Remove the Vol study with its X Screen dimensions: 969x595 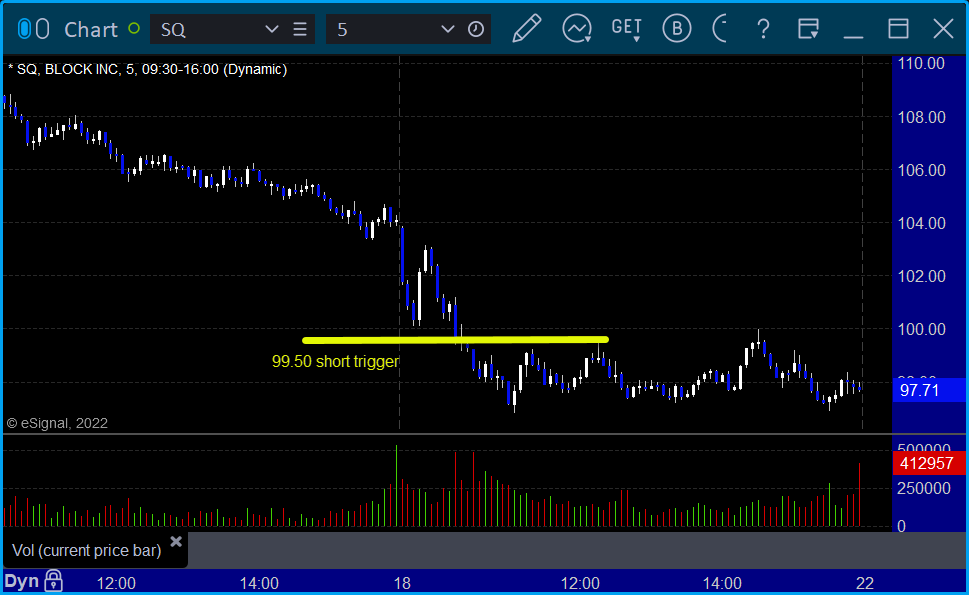point(176,542)
